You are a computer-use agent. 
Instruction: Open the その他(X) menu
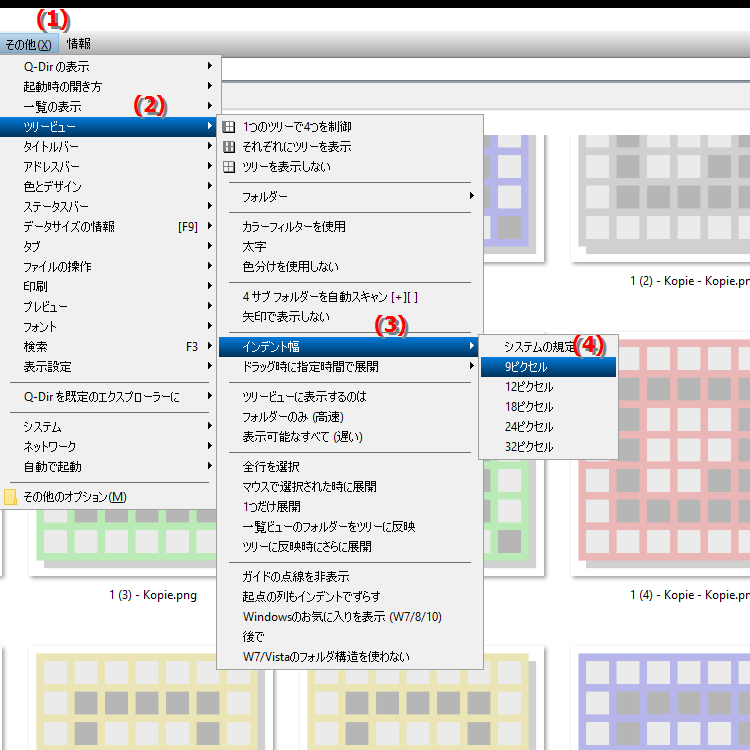(x=29, y=44)
